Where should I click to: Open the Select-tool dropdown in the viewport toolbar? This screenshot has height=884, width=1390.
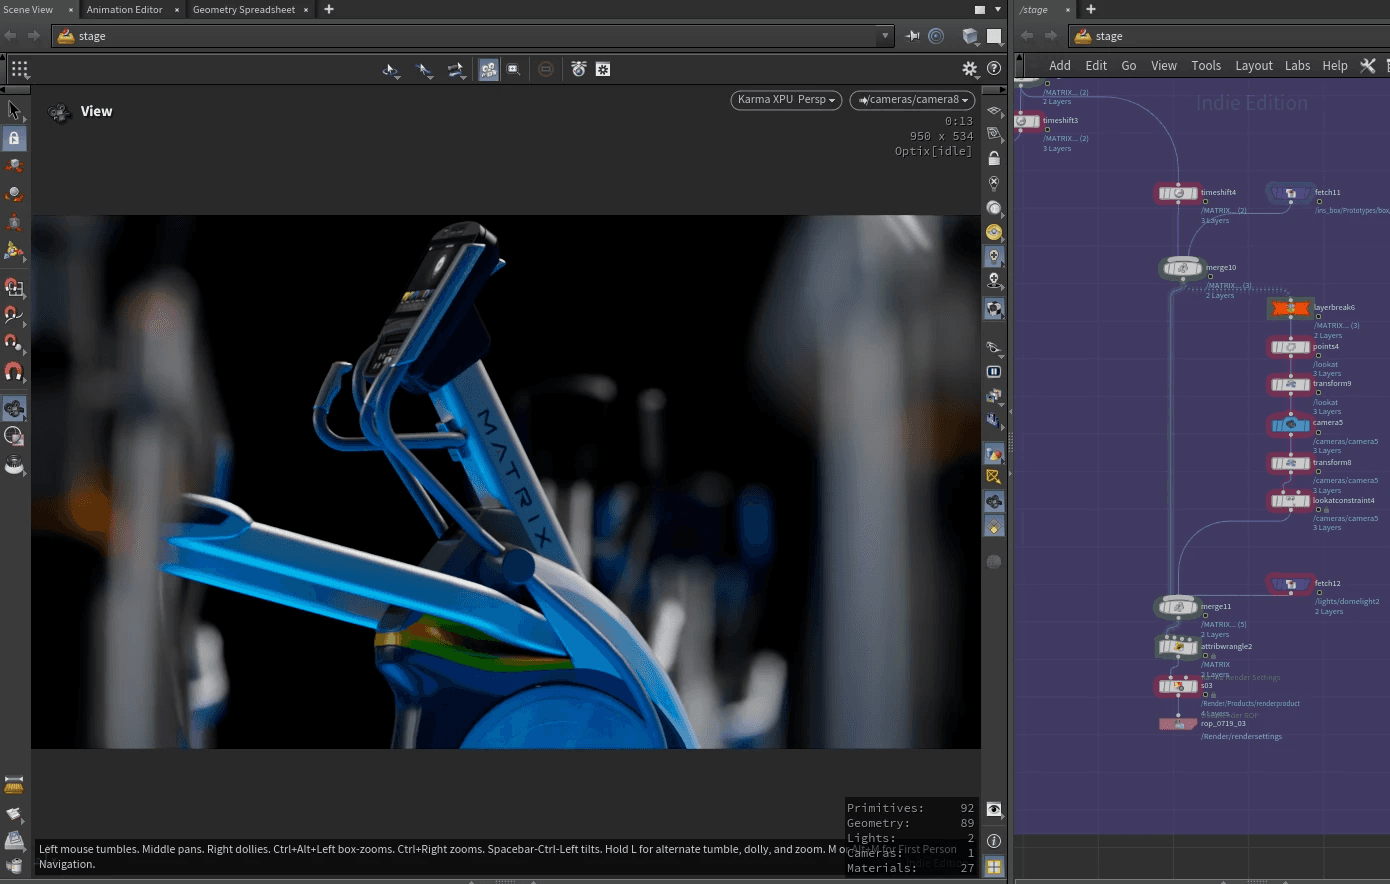pyautogui.click(x=392, y=70)
